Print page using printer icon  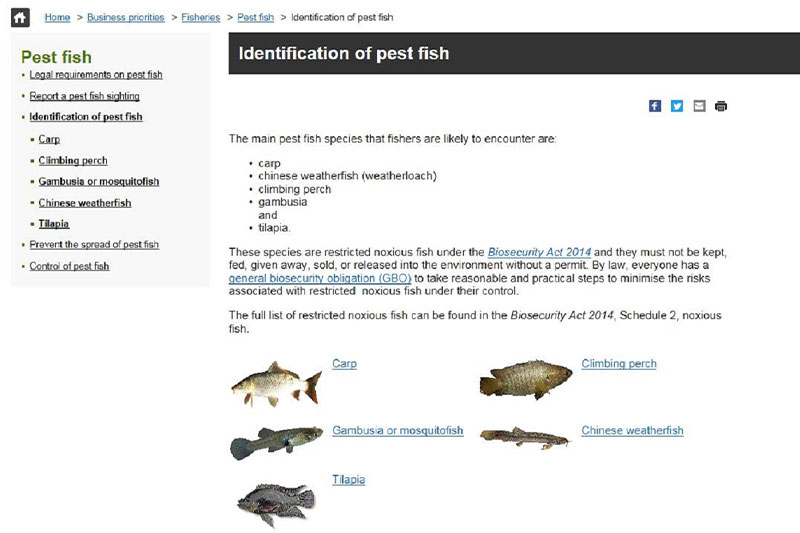pyautogui.click(x=721, y=106)
